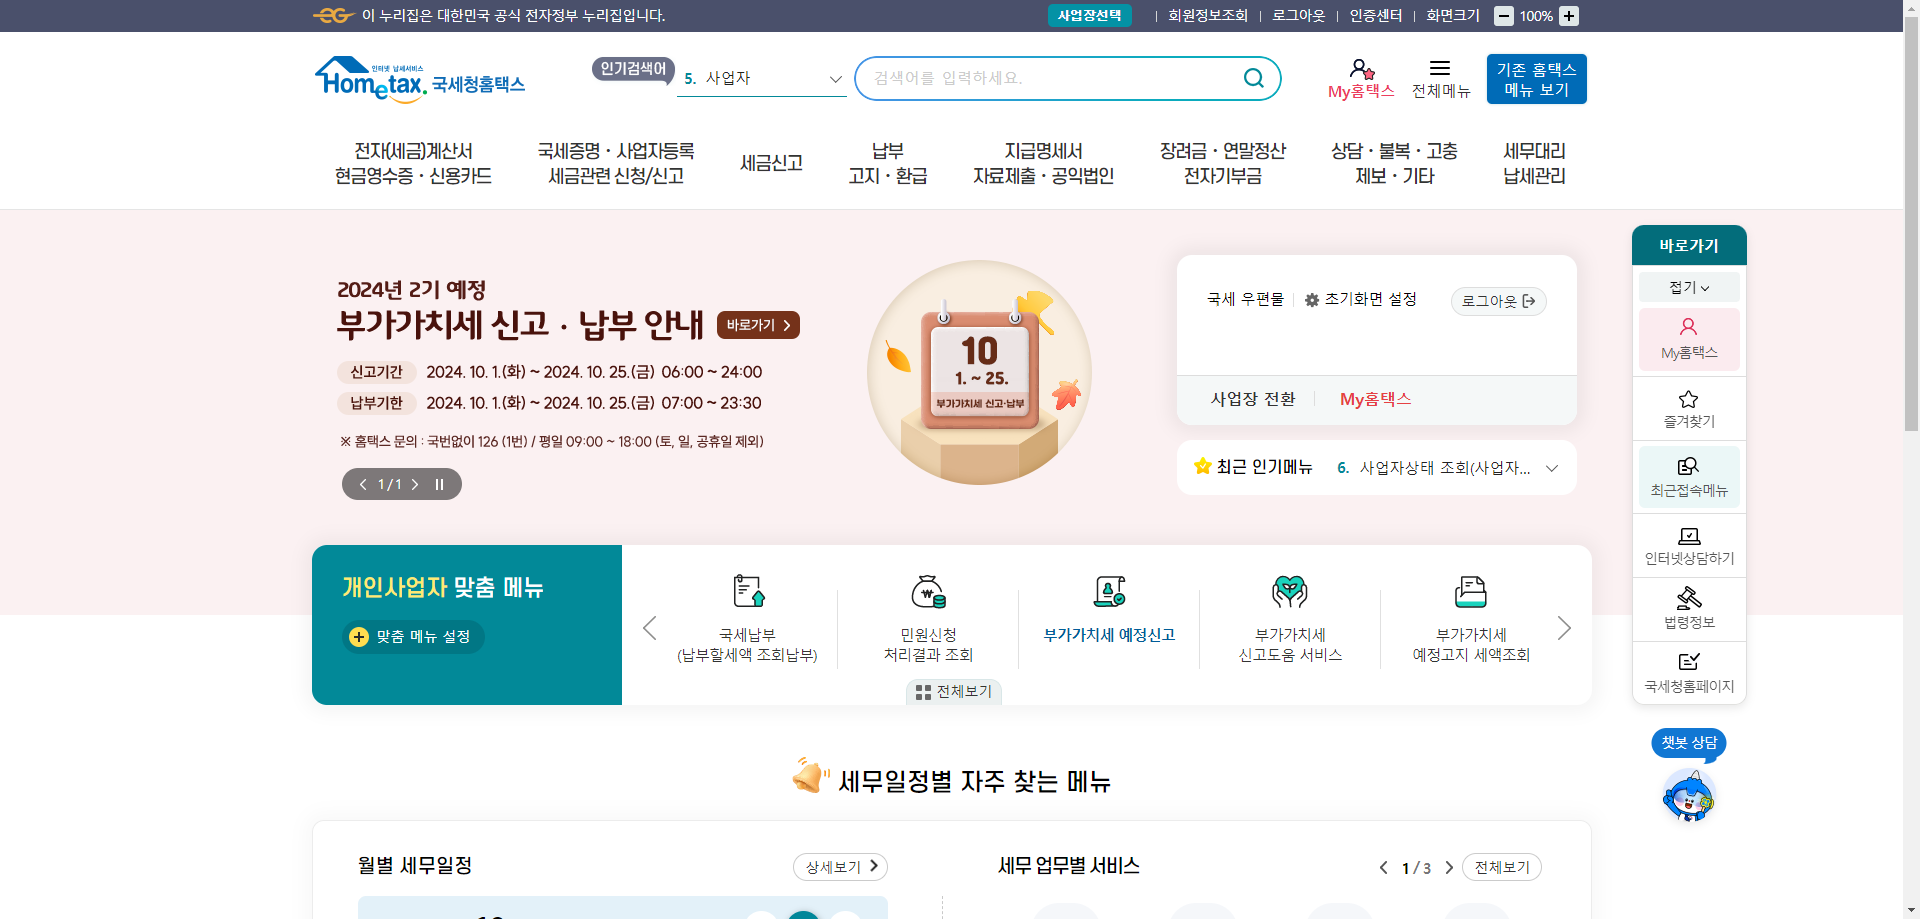Open 인터넷상담하기 from the sidebar
Image resolution: width=1920 pixels, height=919 pixels.
1688,545
